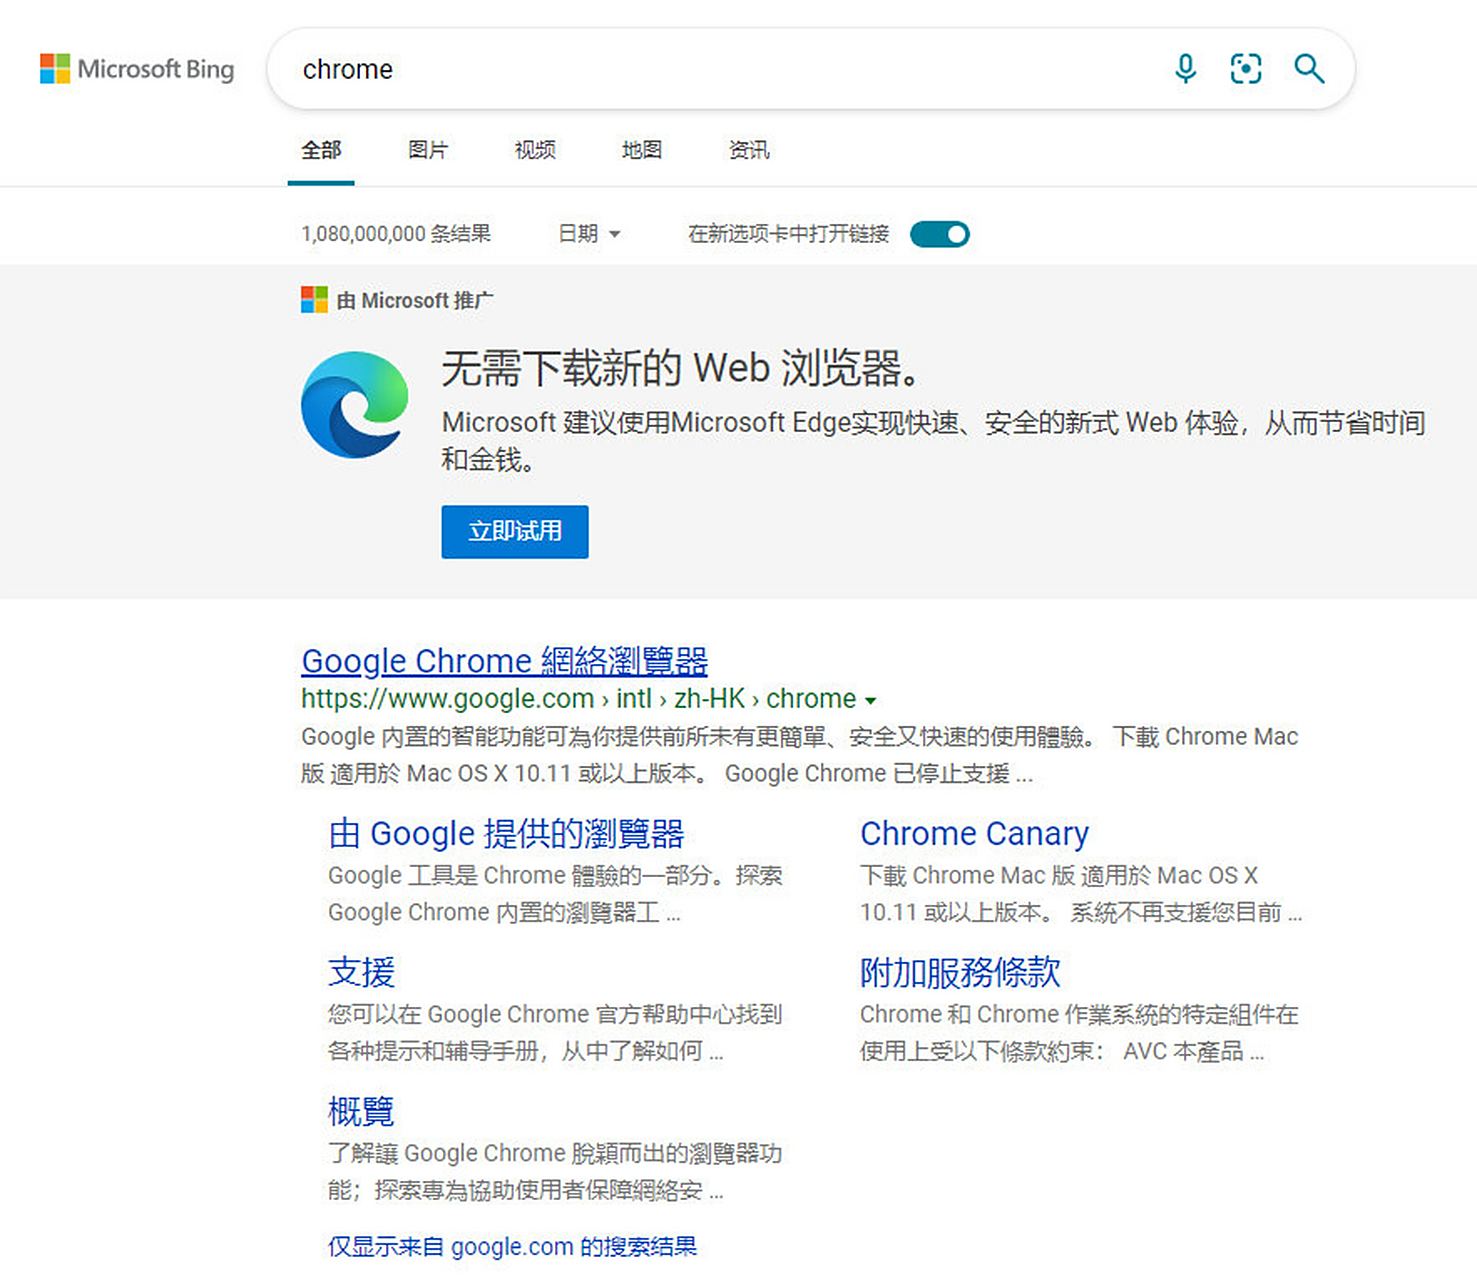This screenshot has width=1477, height=1280.
Task: Switch to the 图片 tab
Action: 428,150
